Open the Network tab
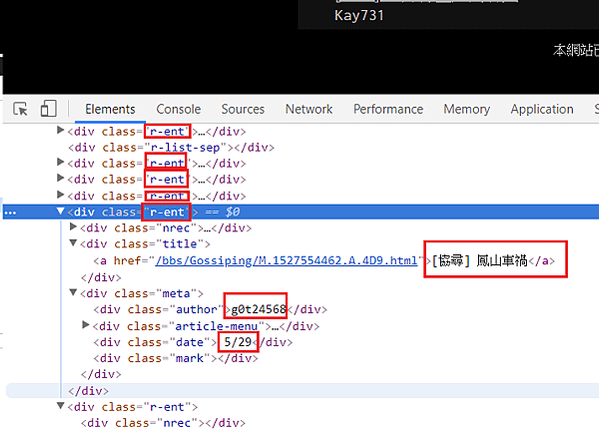 309,109
